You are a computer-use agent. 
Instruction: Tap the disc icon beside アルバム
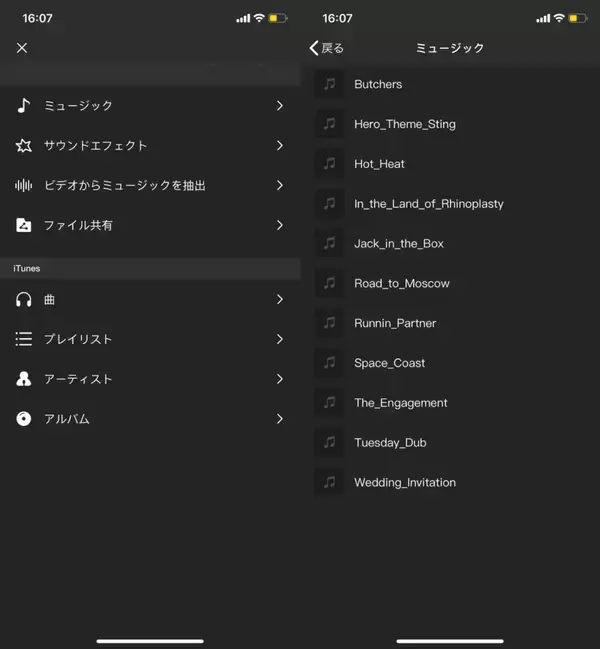click(x=24, y=419)
